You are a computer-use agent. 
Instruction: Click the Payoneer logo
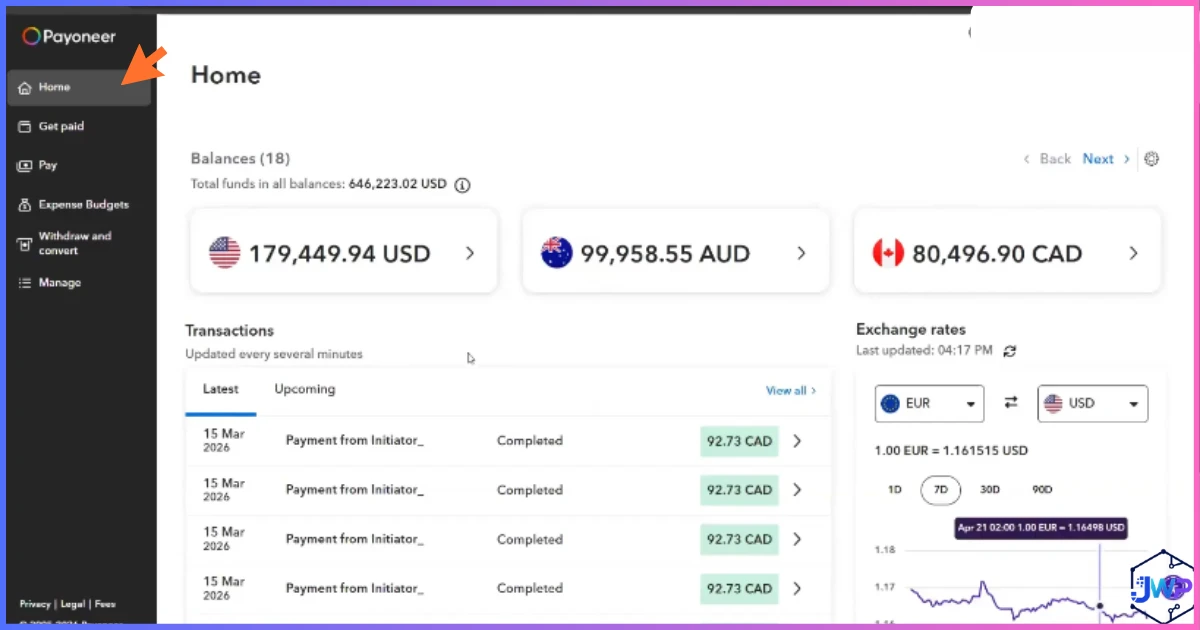click(x=69, y=37)
